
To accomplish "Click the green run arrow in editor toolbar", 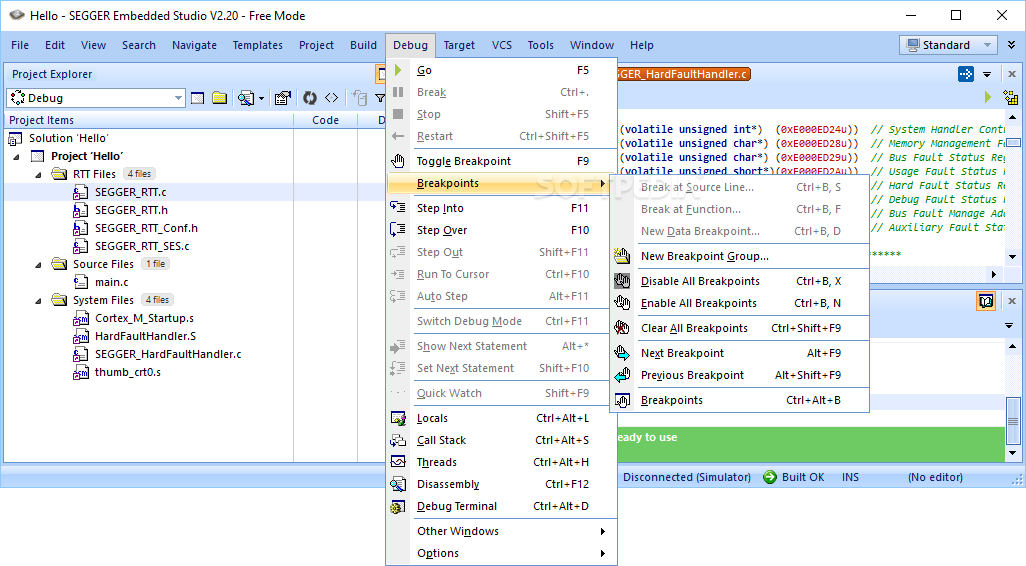I will point(987,98).
